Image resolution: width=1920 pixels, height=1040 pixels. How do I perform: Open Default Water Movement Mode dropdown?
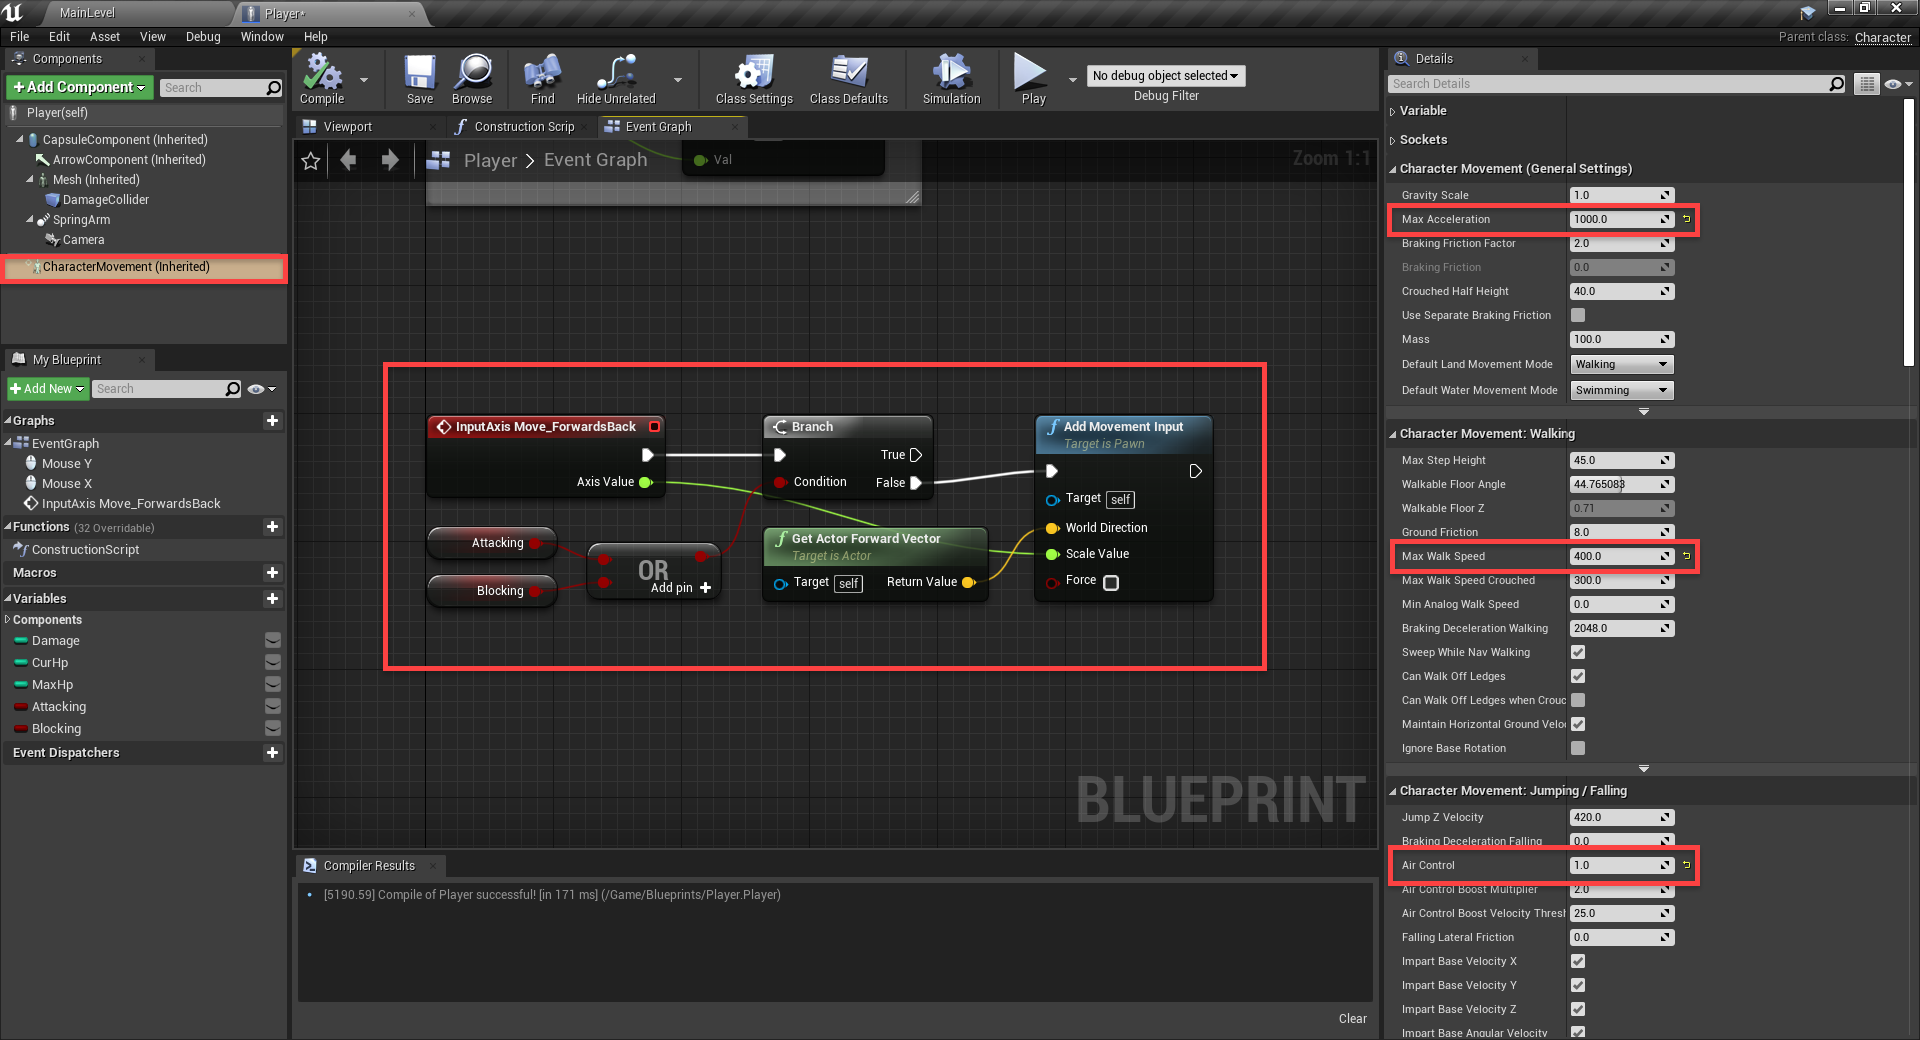tap(1622, 390)
